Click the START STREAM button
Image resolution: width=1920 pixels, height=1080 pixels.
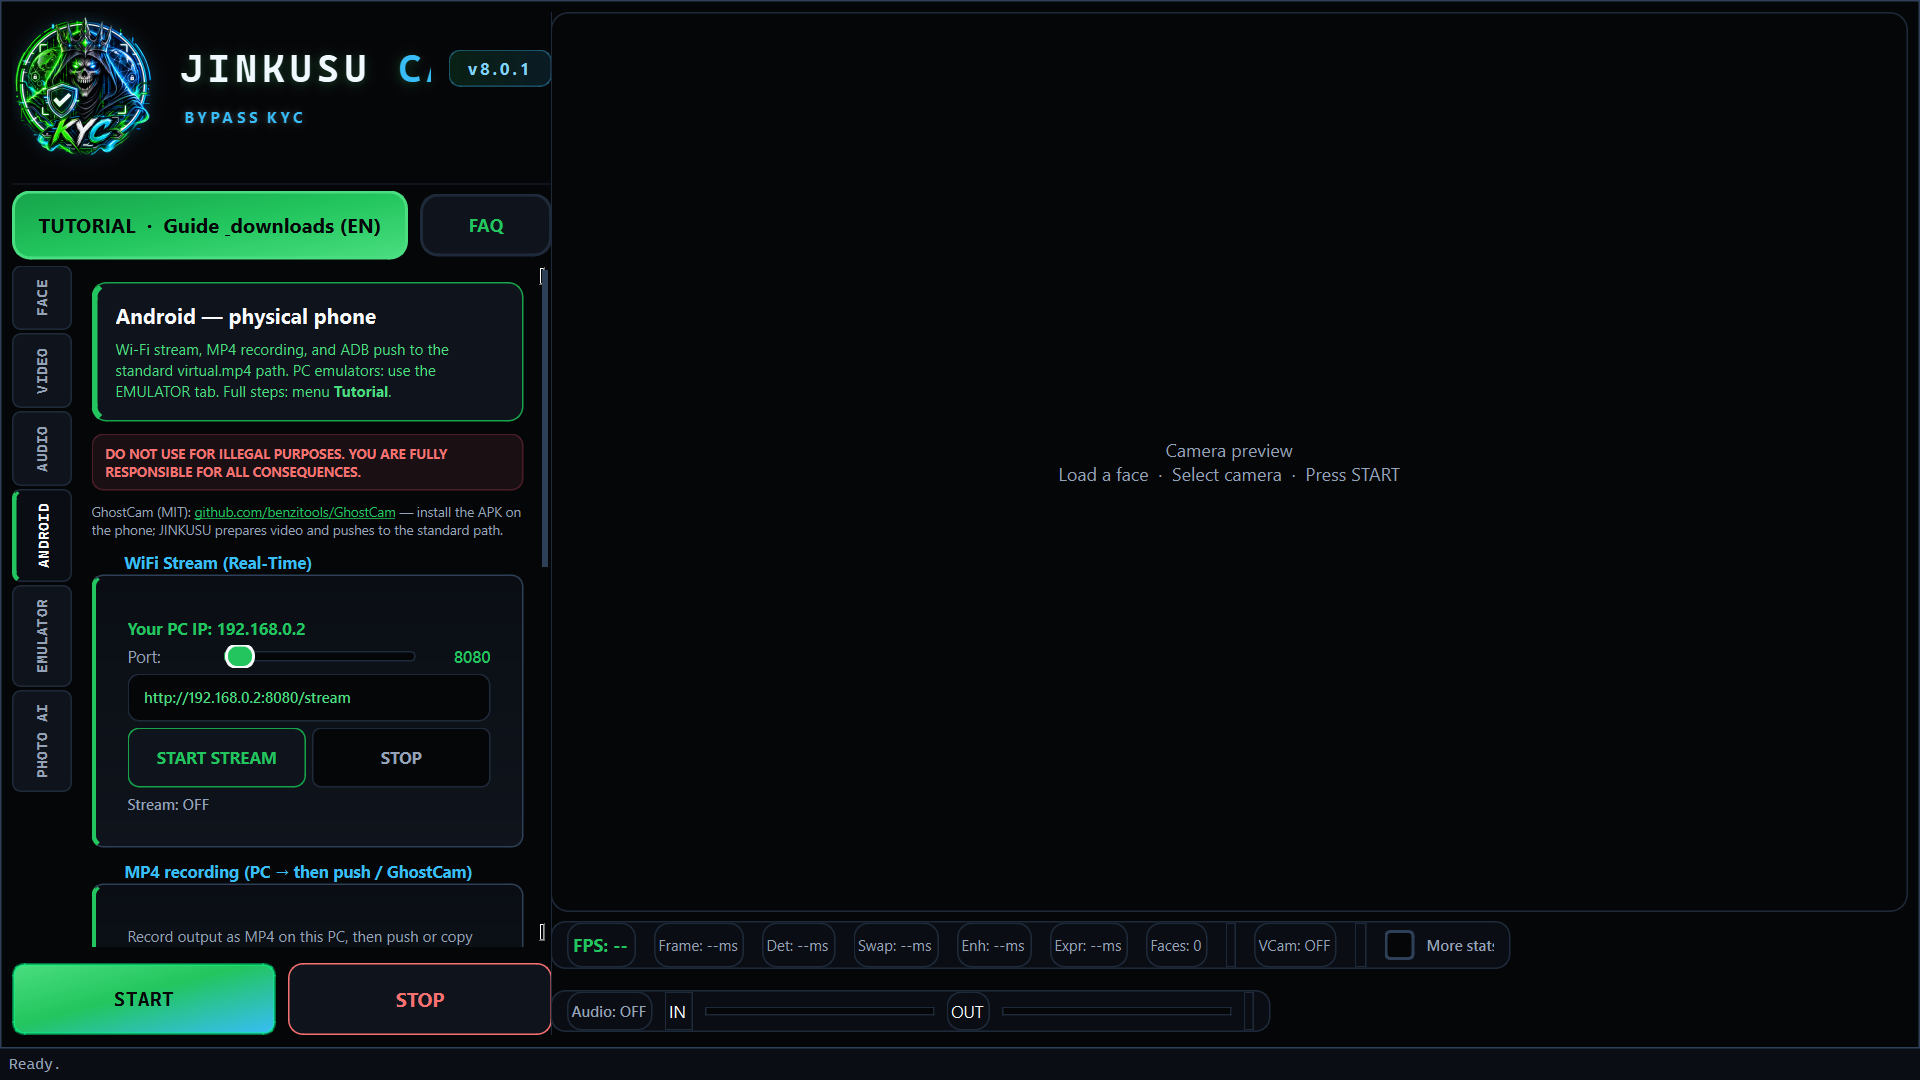coord(217,758)
